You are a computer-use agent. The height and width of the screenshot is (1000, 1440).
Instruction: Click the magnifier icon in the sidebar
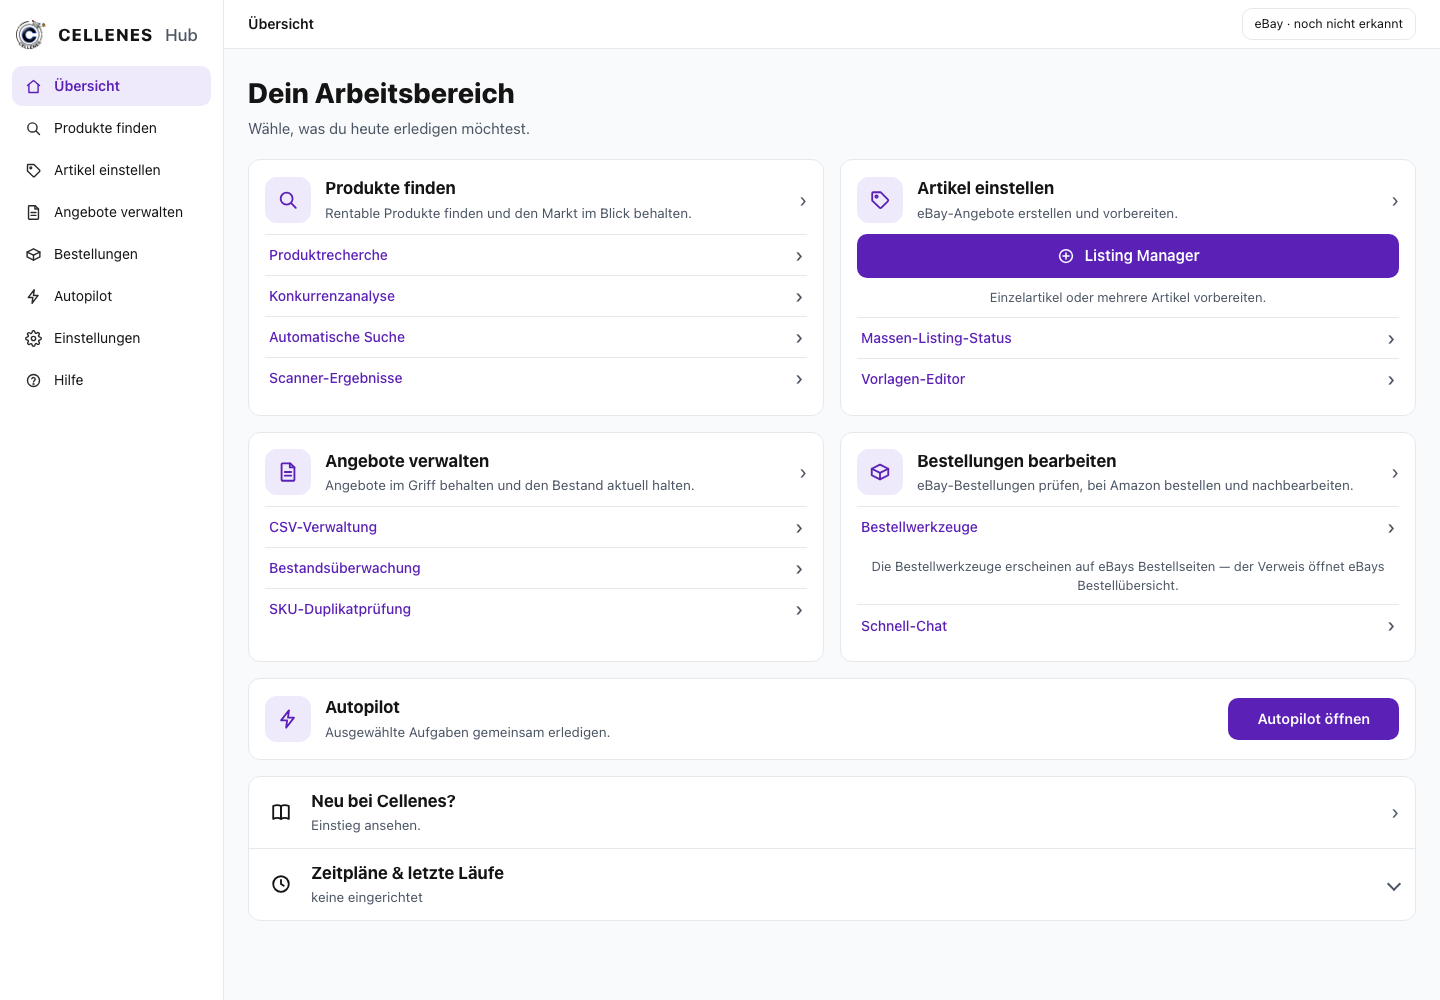(x=34, y=128)
